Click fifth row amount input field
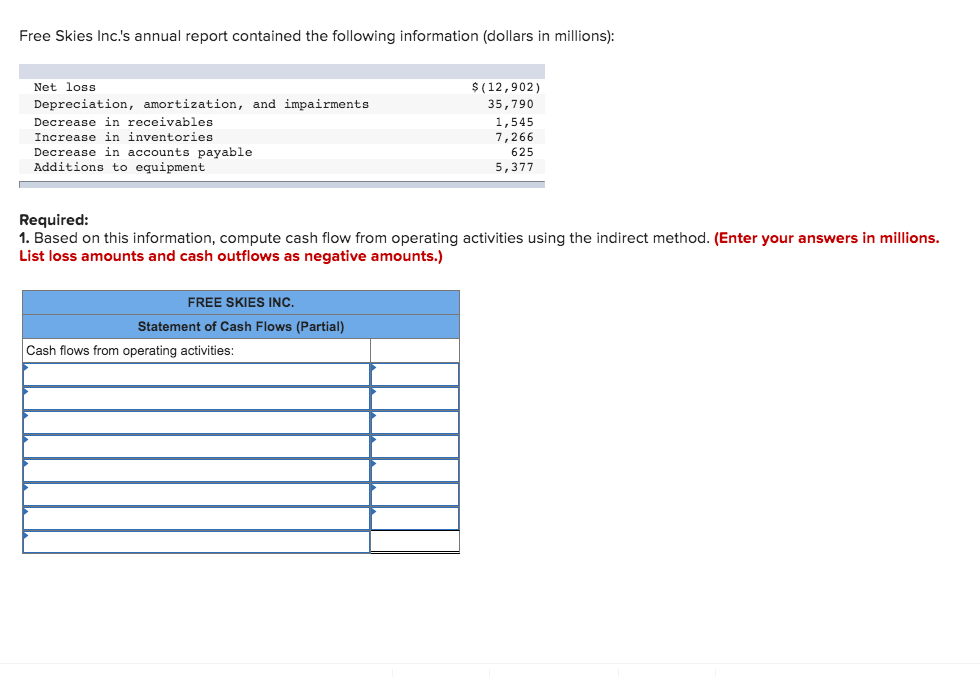The image size is (980, 677). point(415,470)
